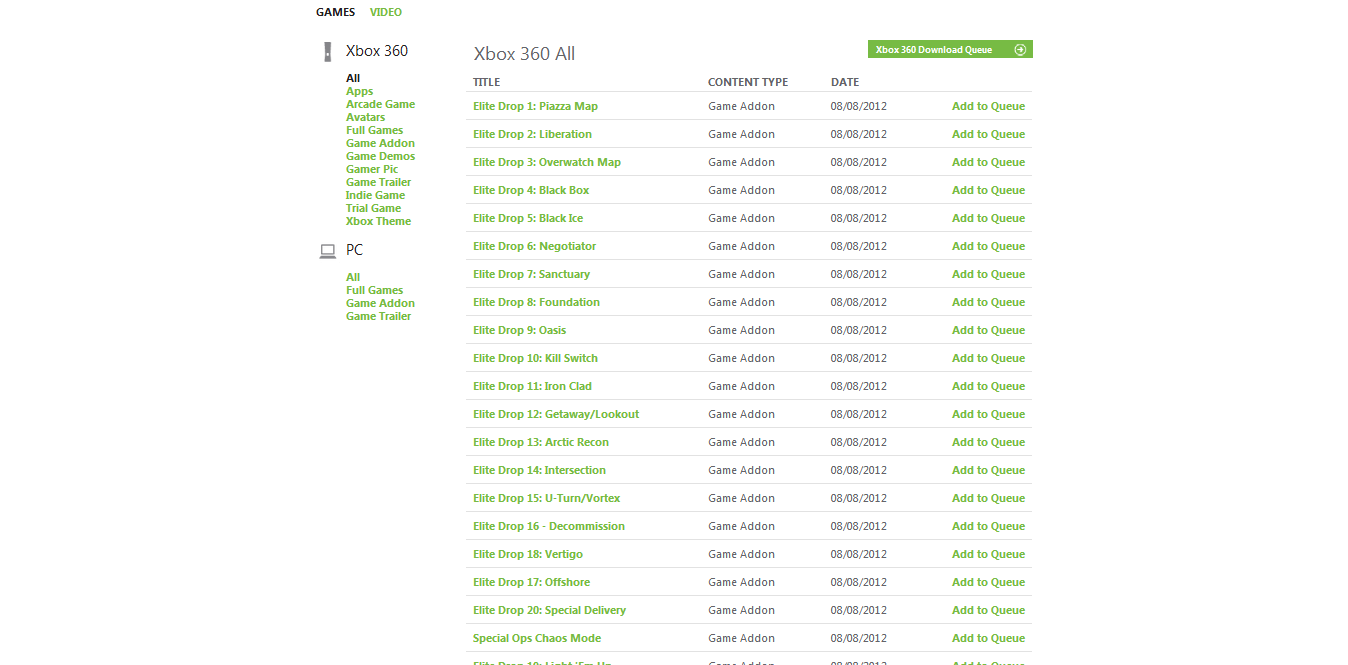1348x665 pixels.
Task: Open Elite Drop 8: Foundation
Action: coord(536,302)
